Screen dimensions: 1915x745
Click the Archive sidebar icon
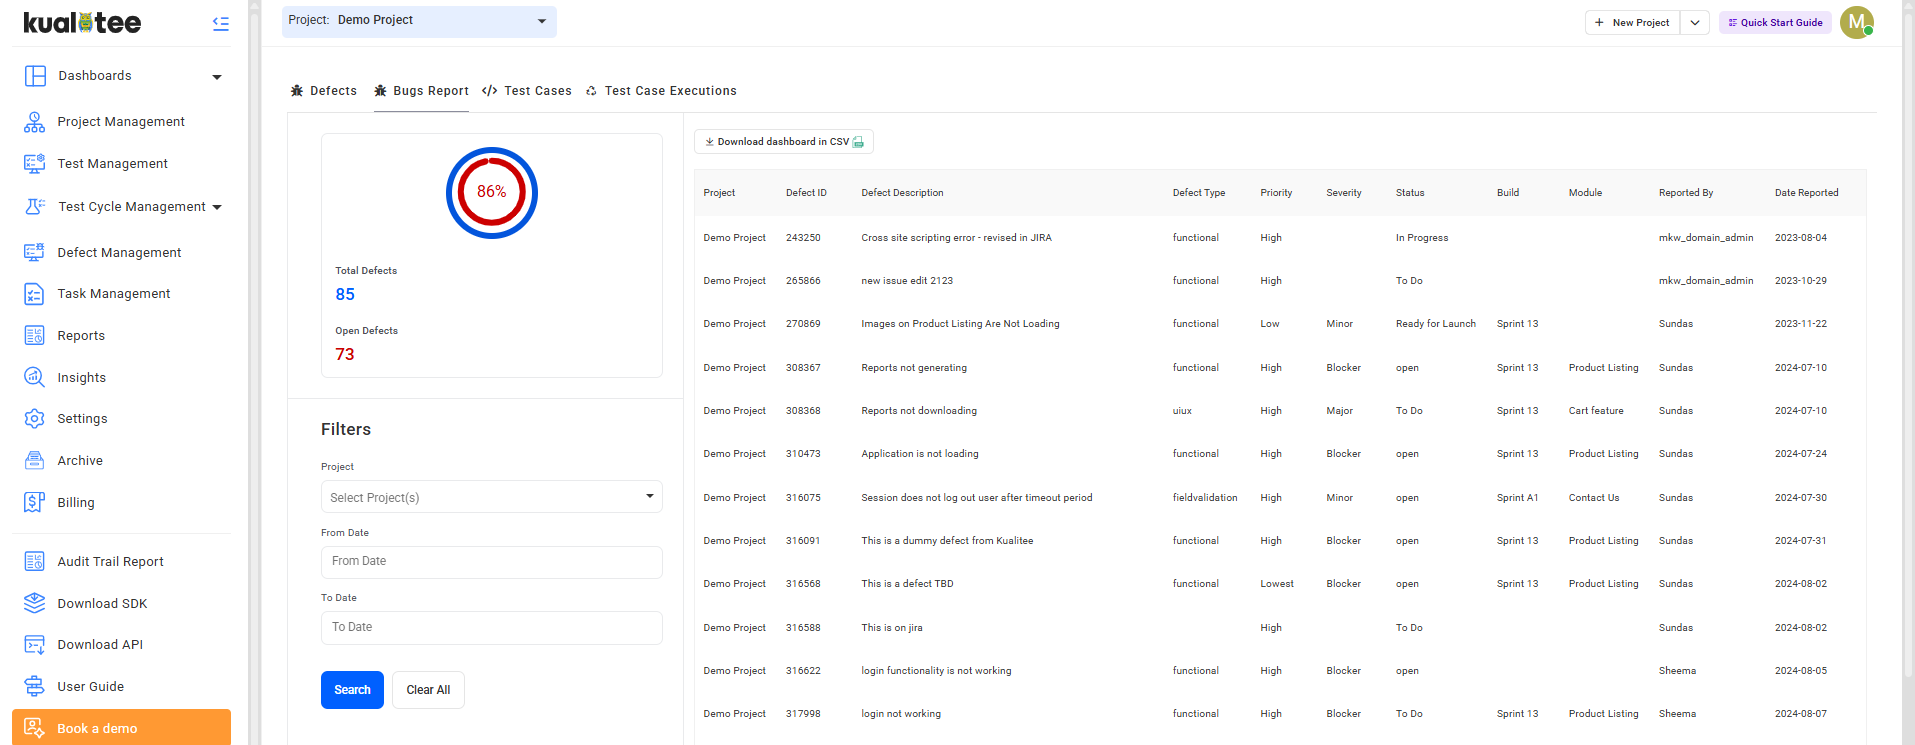click(x=34, y=461)
